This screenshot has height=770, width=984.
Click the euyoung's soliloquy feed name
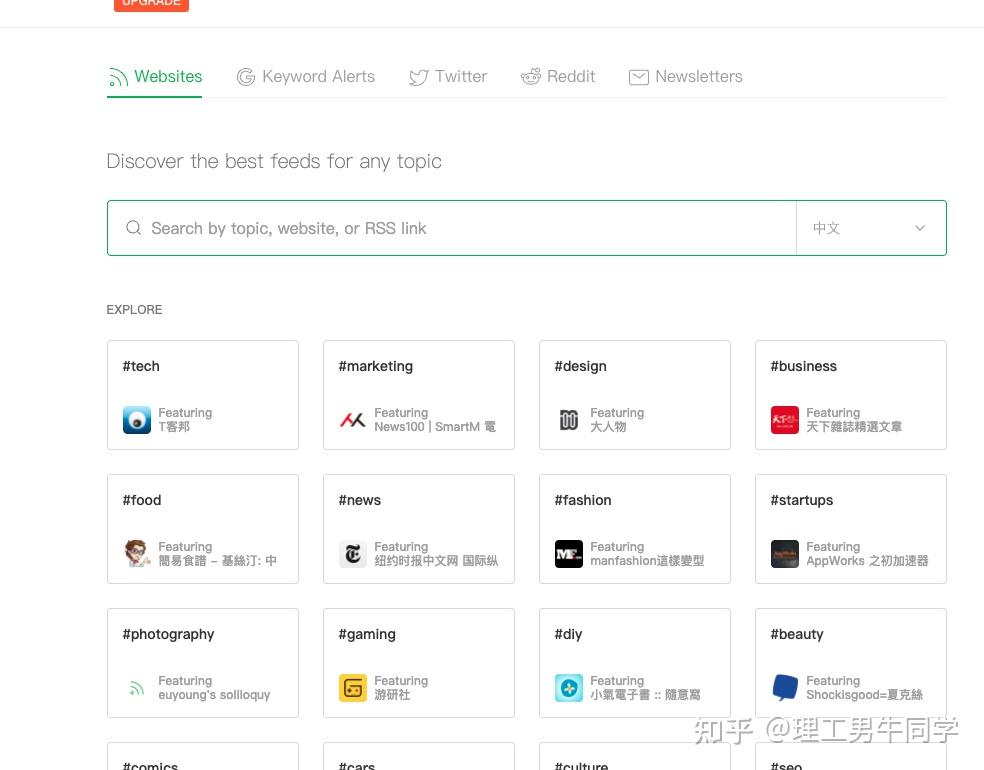(214, 695)
